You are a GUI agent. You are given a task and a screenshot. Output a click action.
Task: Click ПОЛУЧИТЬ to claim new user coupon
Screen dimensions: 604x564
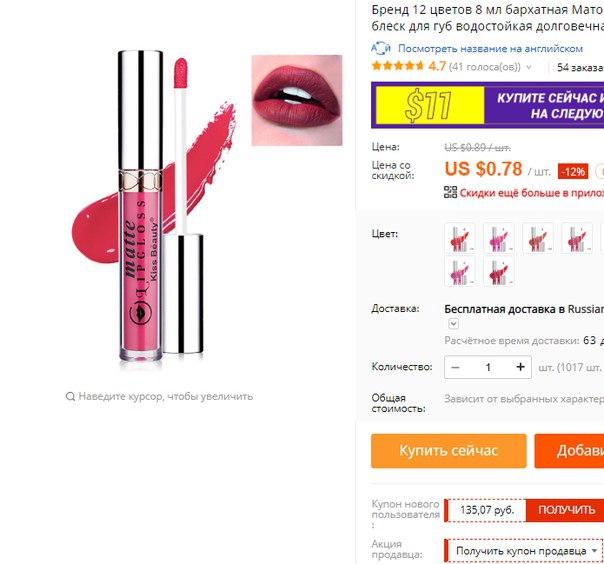(565, 510)
